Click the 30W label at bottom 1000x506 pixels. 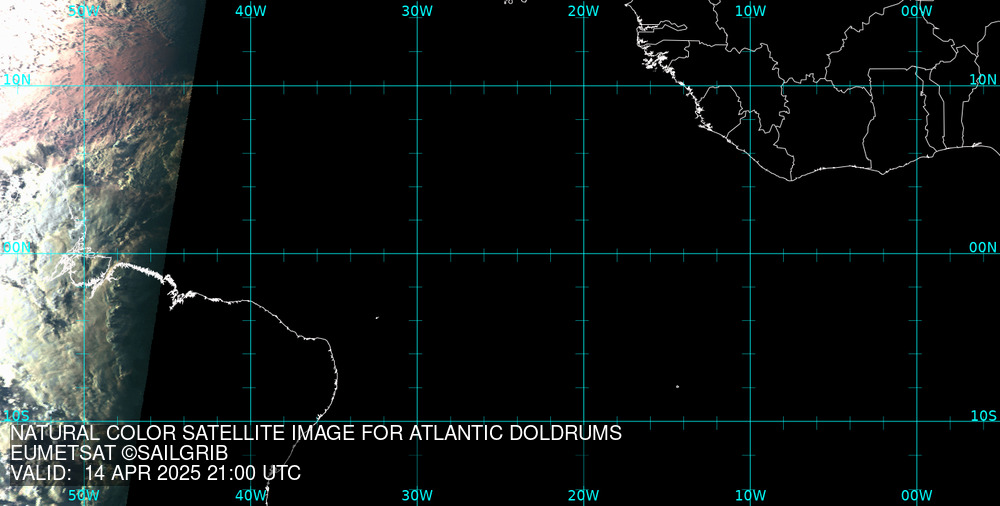(x=418, y=495)
